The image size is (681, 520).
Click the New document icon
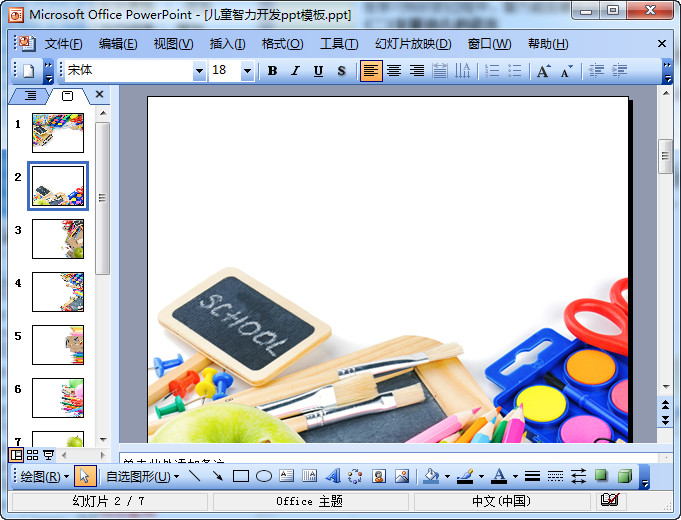[x=29, y=70]
